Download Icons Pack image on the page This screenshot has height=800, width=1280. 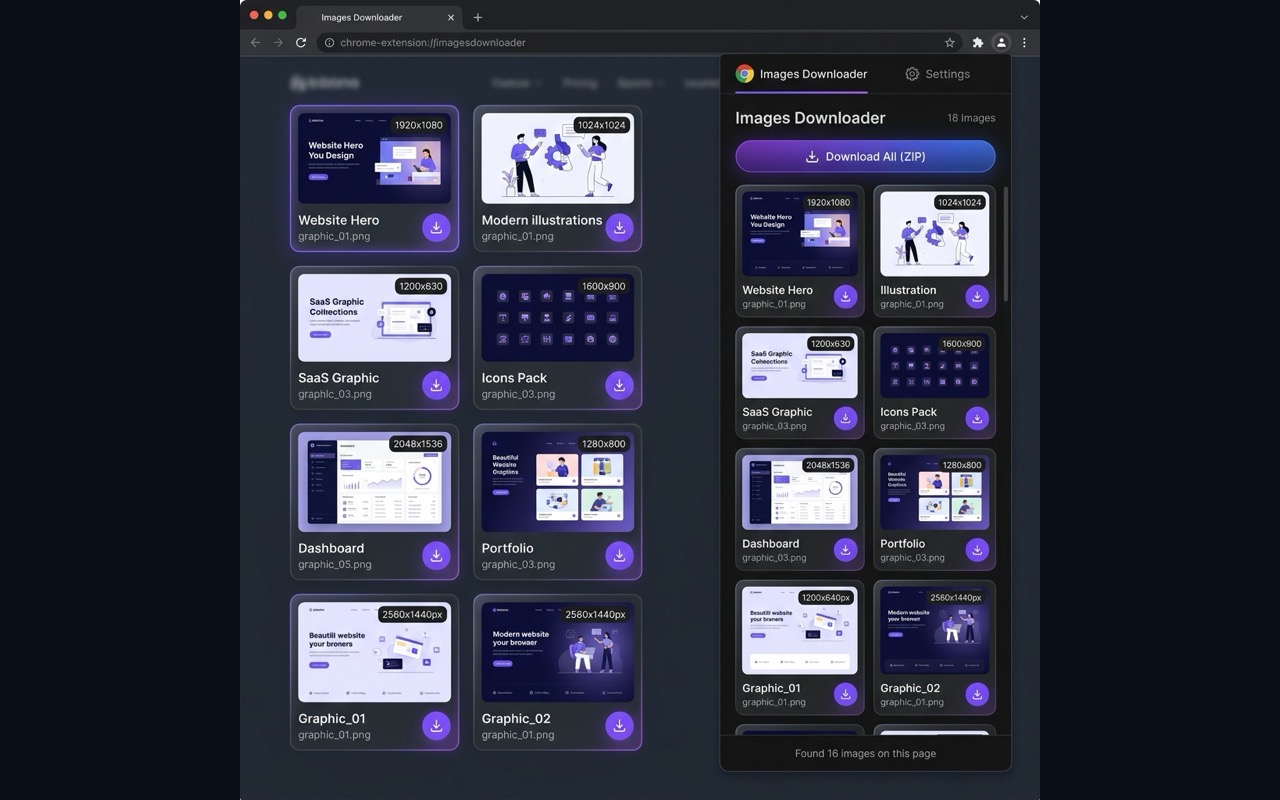point(619,385)
